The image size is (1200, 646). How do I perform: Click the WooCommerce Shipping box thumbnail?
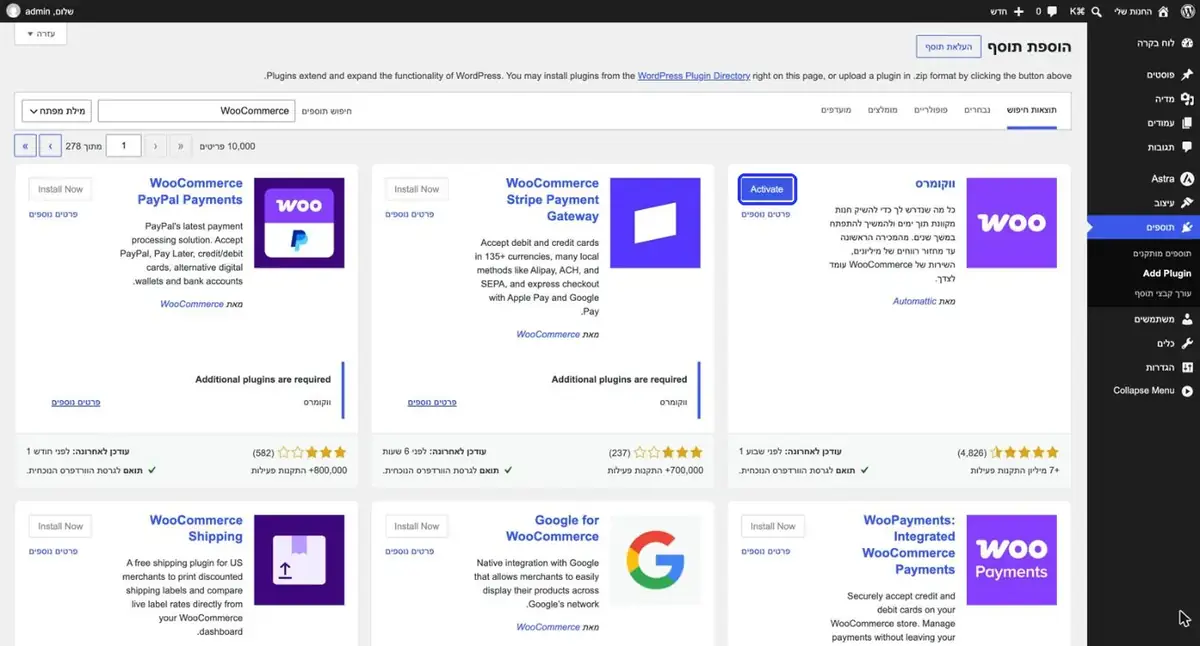(299, 560)
